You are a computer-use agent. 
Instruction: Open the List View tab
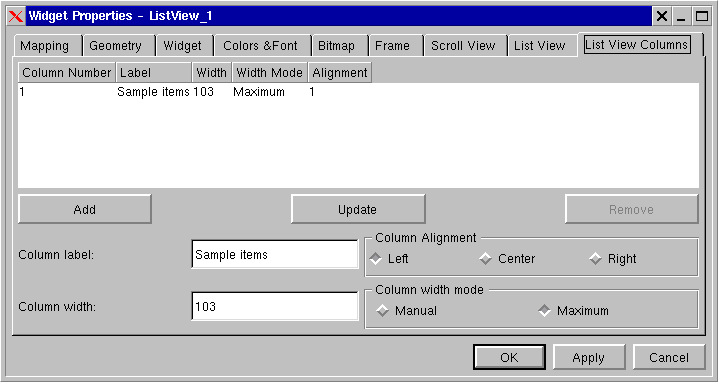pyautogui.click(x=542, y=46)
